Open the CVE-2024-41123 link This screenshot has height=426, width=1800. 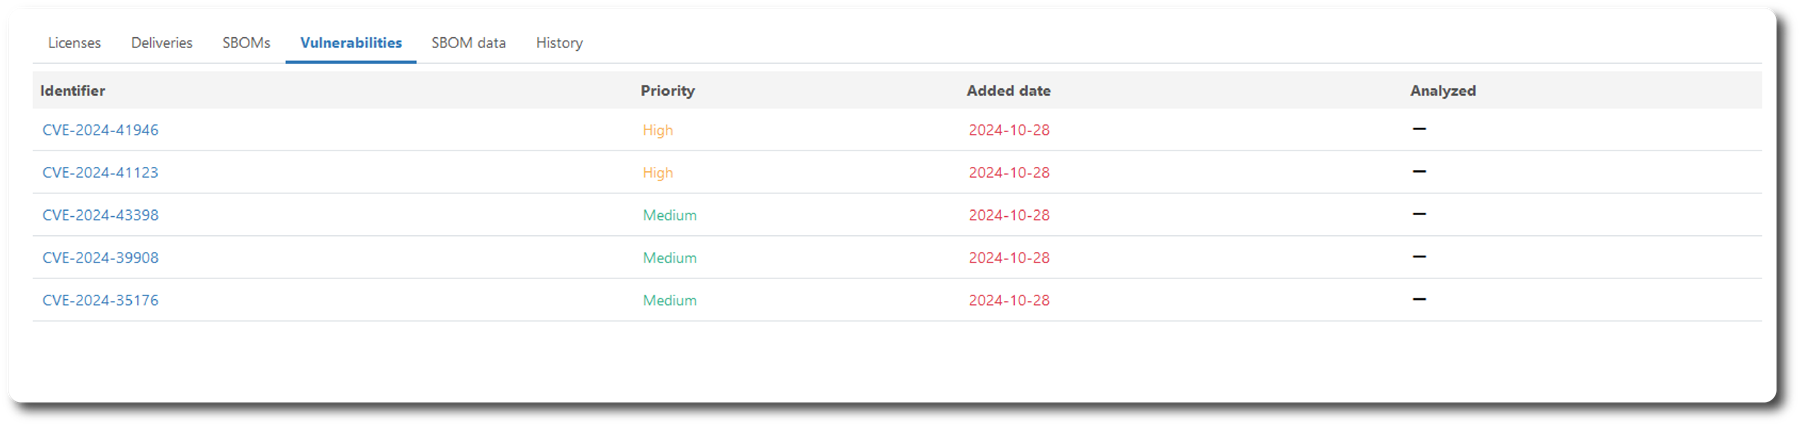coord(100,172)
